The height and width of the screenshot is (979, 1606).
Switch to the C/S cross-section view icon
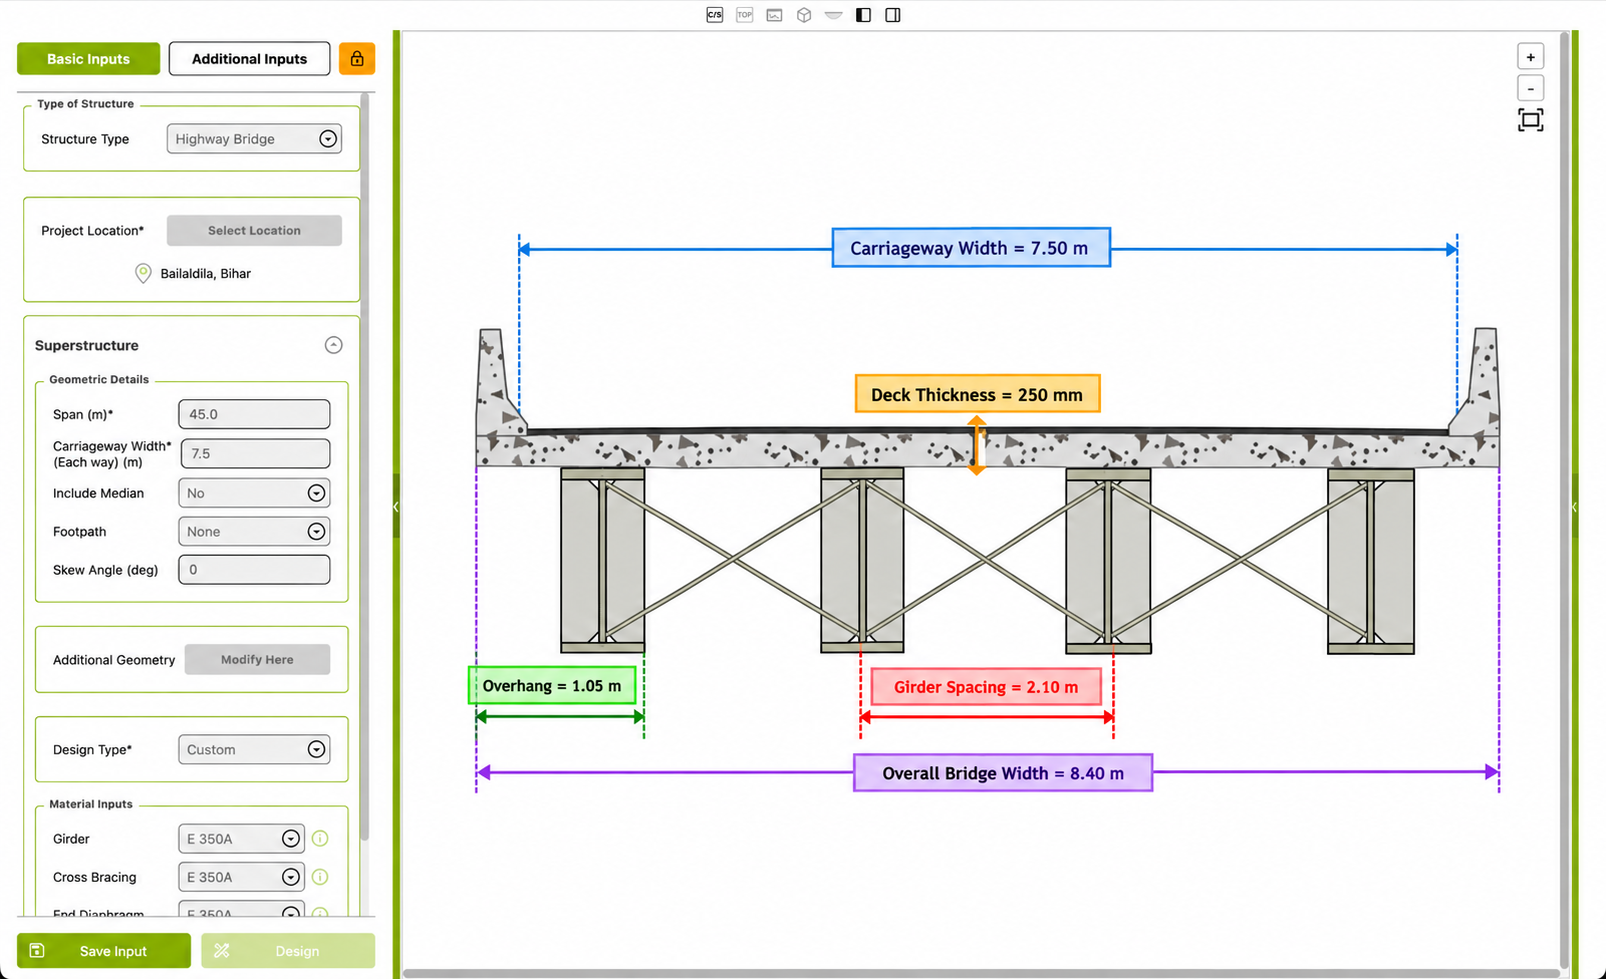pyautogui.click(x=714, y=15)
